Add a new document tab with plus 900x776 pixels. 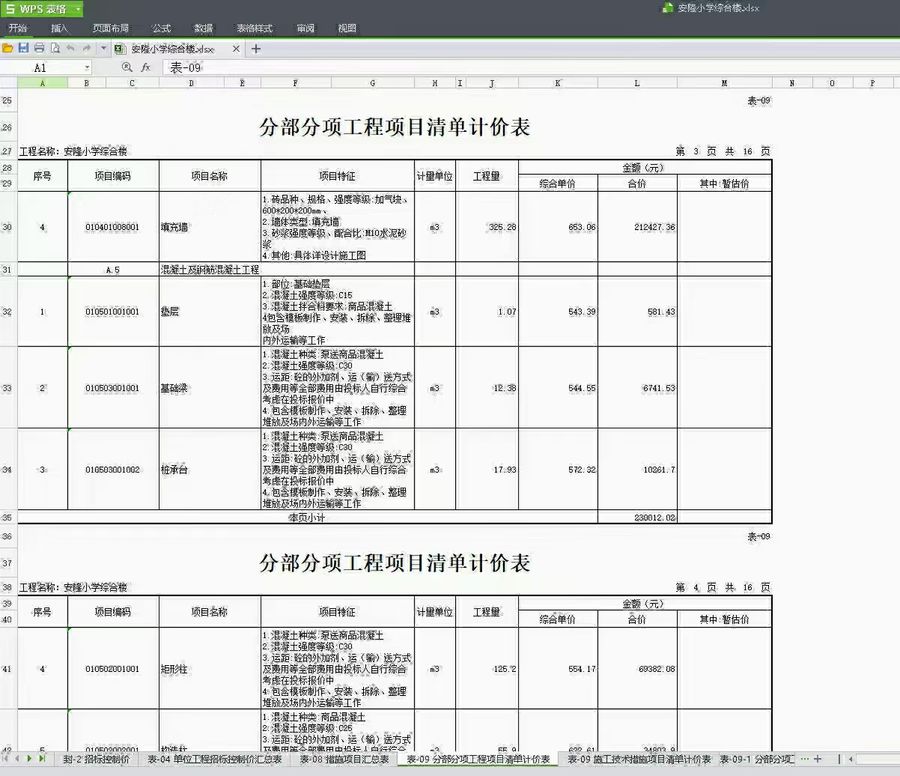coord(256,49)
